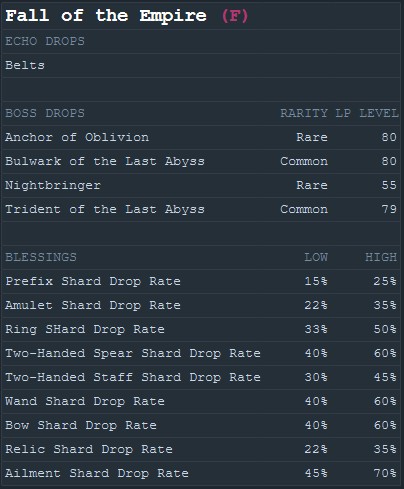
Task: Click the BLESSINGS section header
Action: (x=41, y=257)
